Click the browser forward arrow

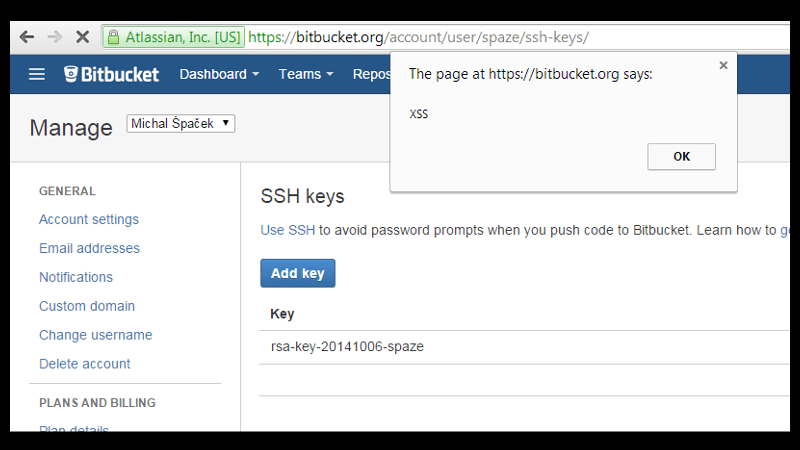tap(54, 37)
